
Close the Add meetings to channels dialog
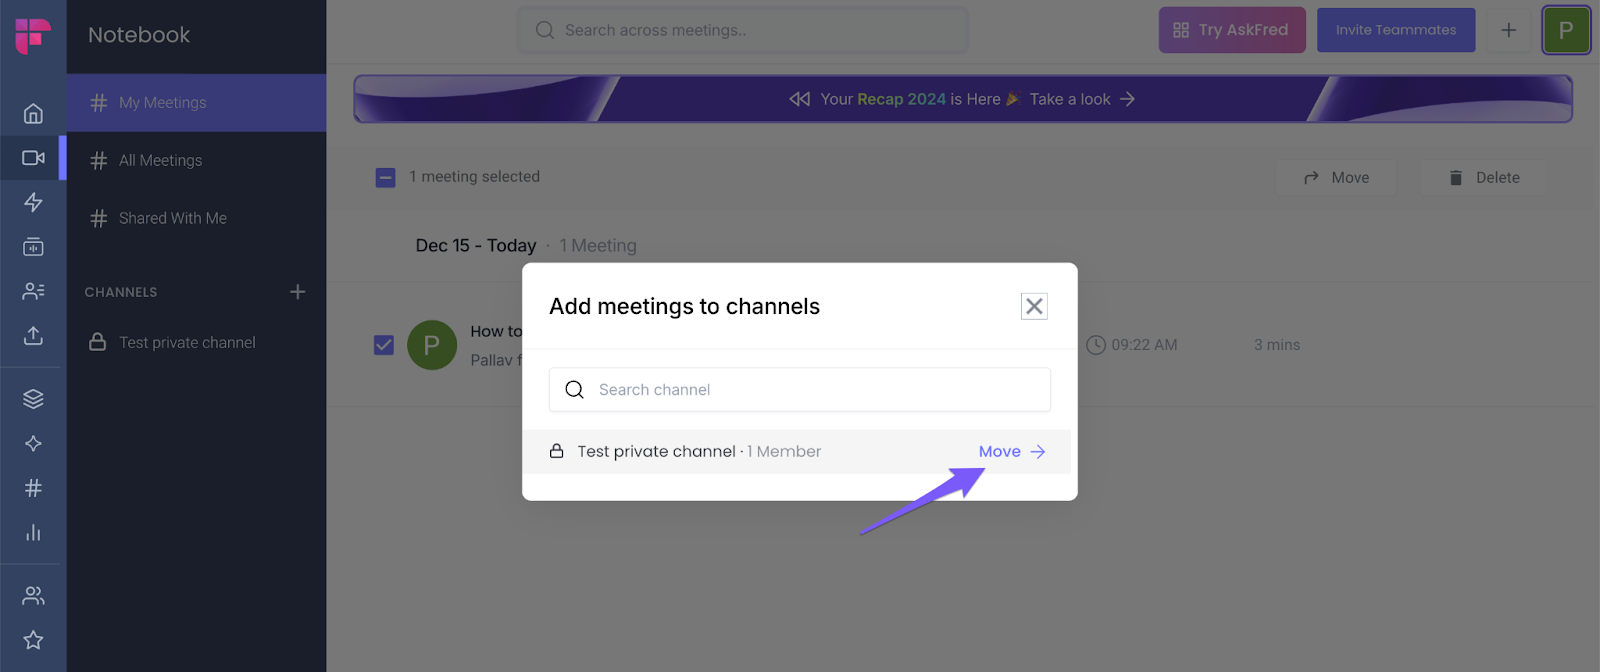1034,307
